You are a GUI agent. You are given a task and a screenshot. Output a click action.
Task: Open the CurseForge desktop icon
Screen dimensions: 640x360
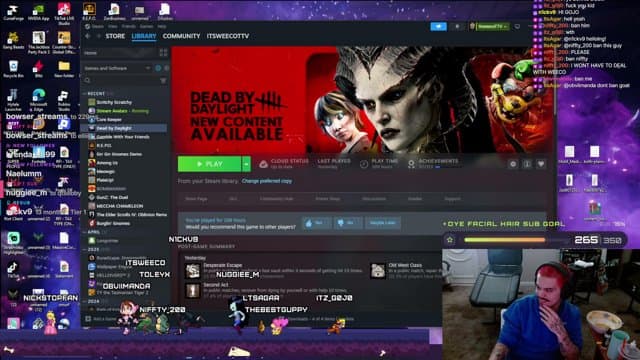tap(13, 11)
